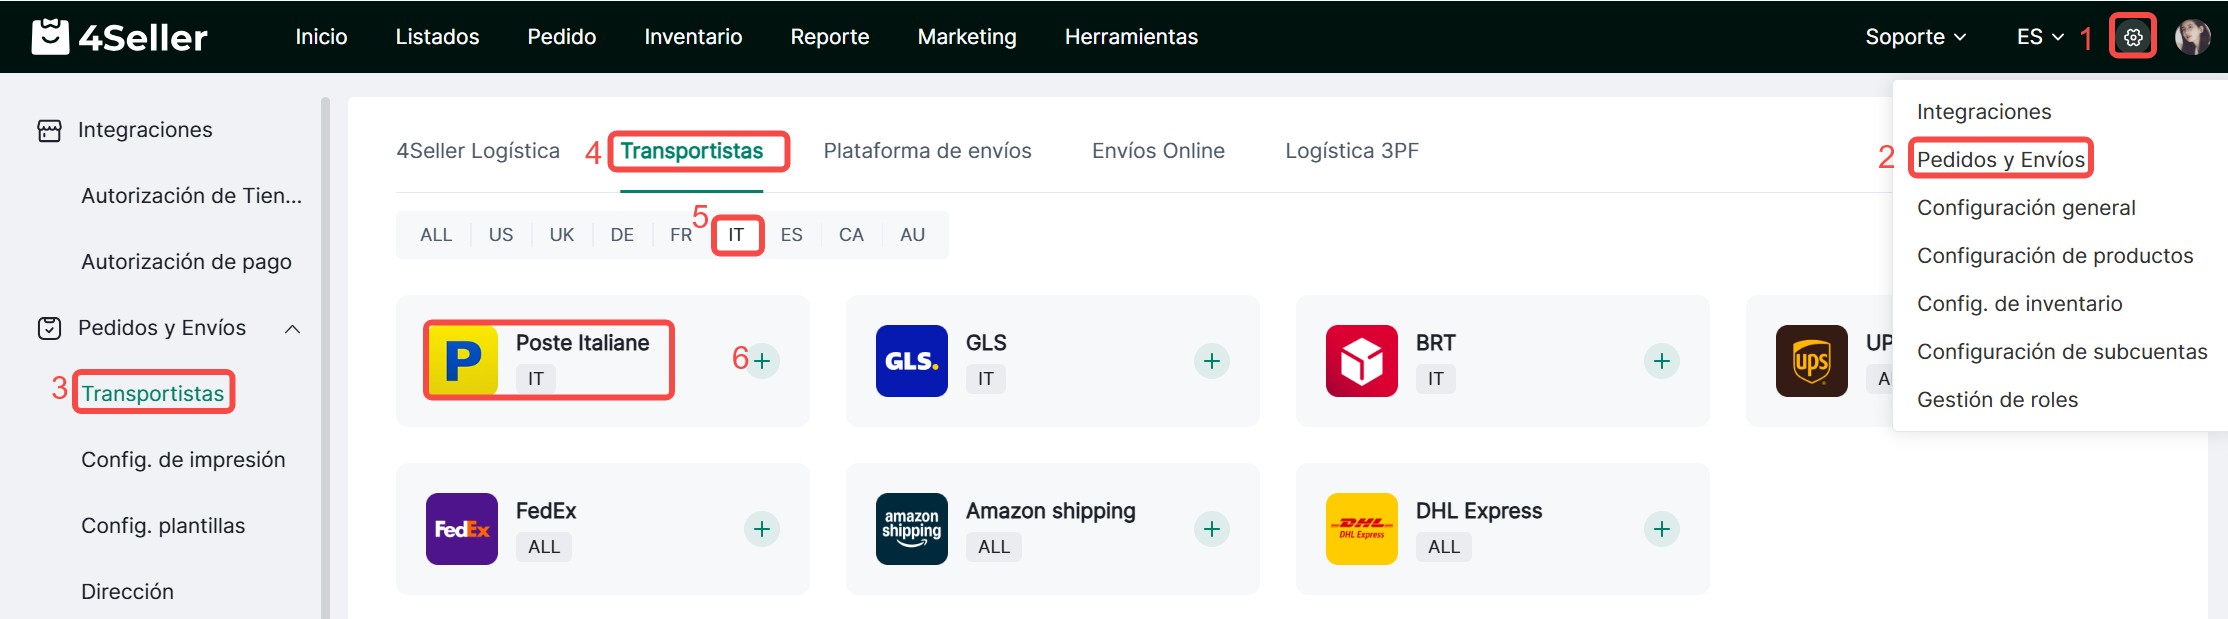The image size is (2228, 619).
Task: Choose Configuración general from settings menu
Action: coord(2026,208)
